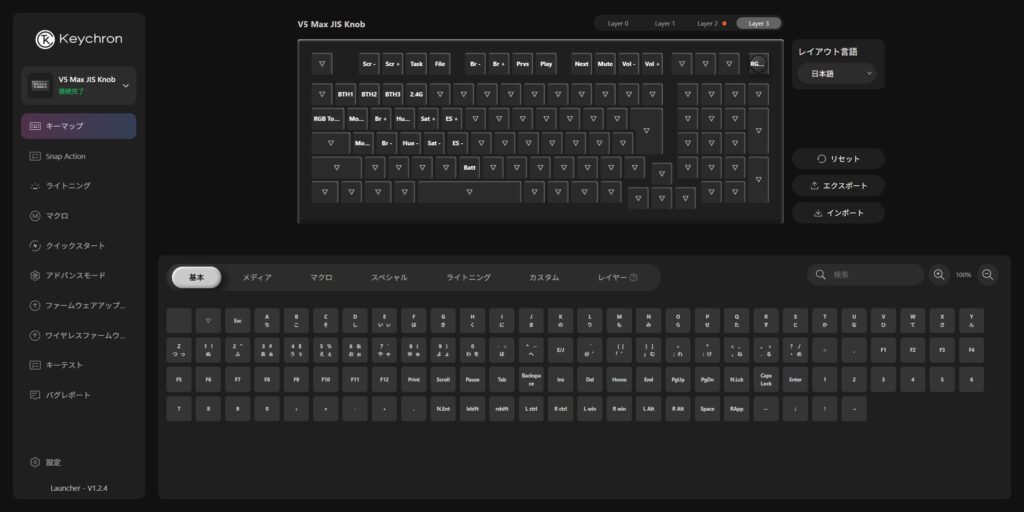Open Snap Action in the sidebar
1024x512 pixels.
66,156
